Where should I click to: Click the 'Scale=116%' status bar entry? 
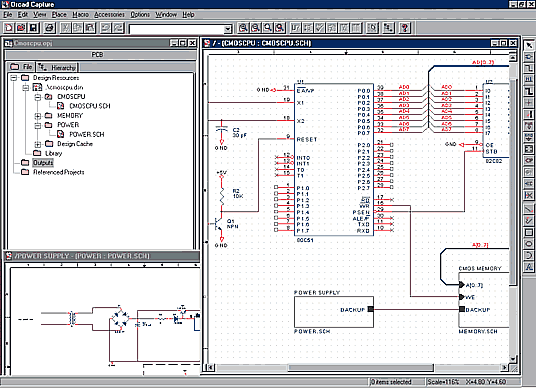[443, 382]
